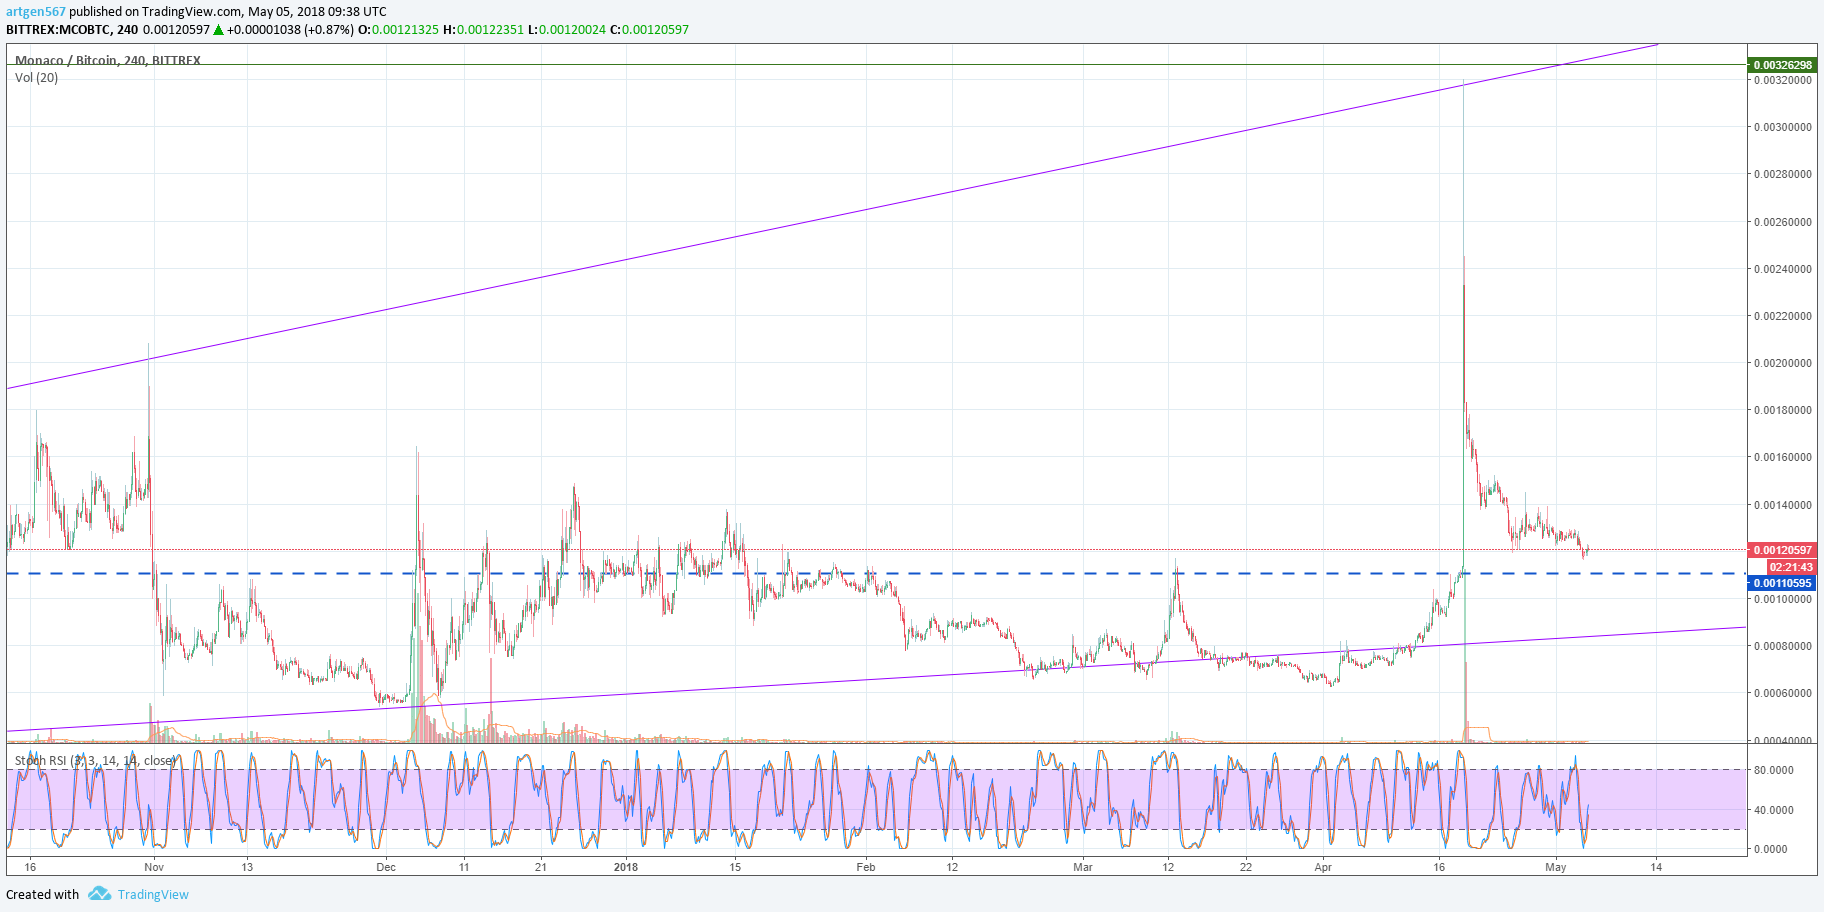This screenshot has width=1824, height=912.
Task: Click the Feb date label on time axis
Action: click(x=866, y=867)
